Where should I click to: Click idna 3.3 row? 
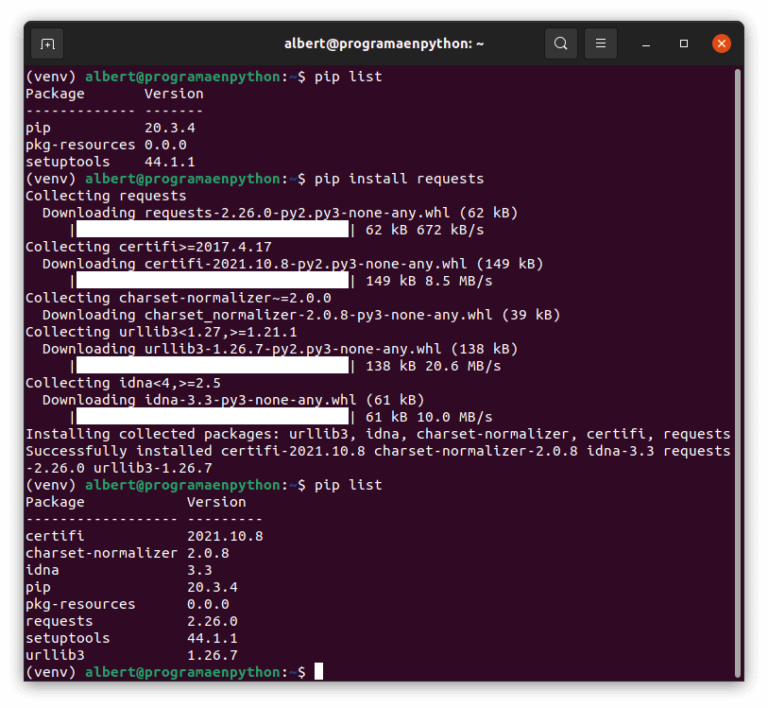point(119,570)
